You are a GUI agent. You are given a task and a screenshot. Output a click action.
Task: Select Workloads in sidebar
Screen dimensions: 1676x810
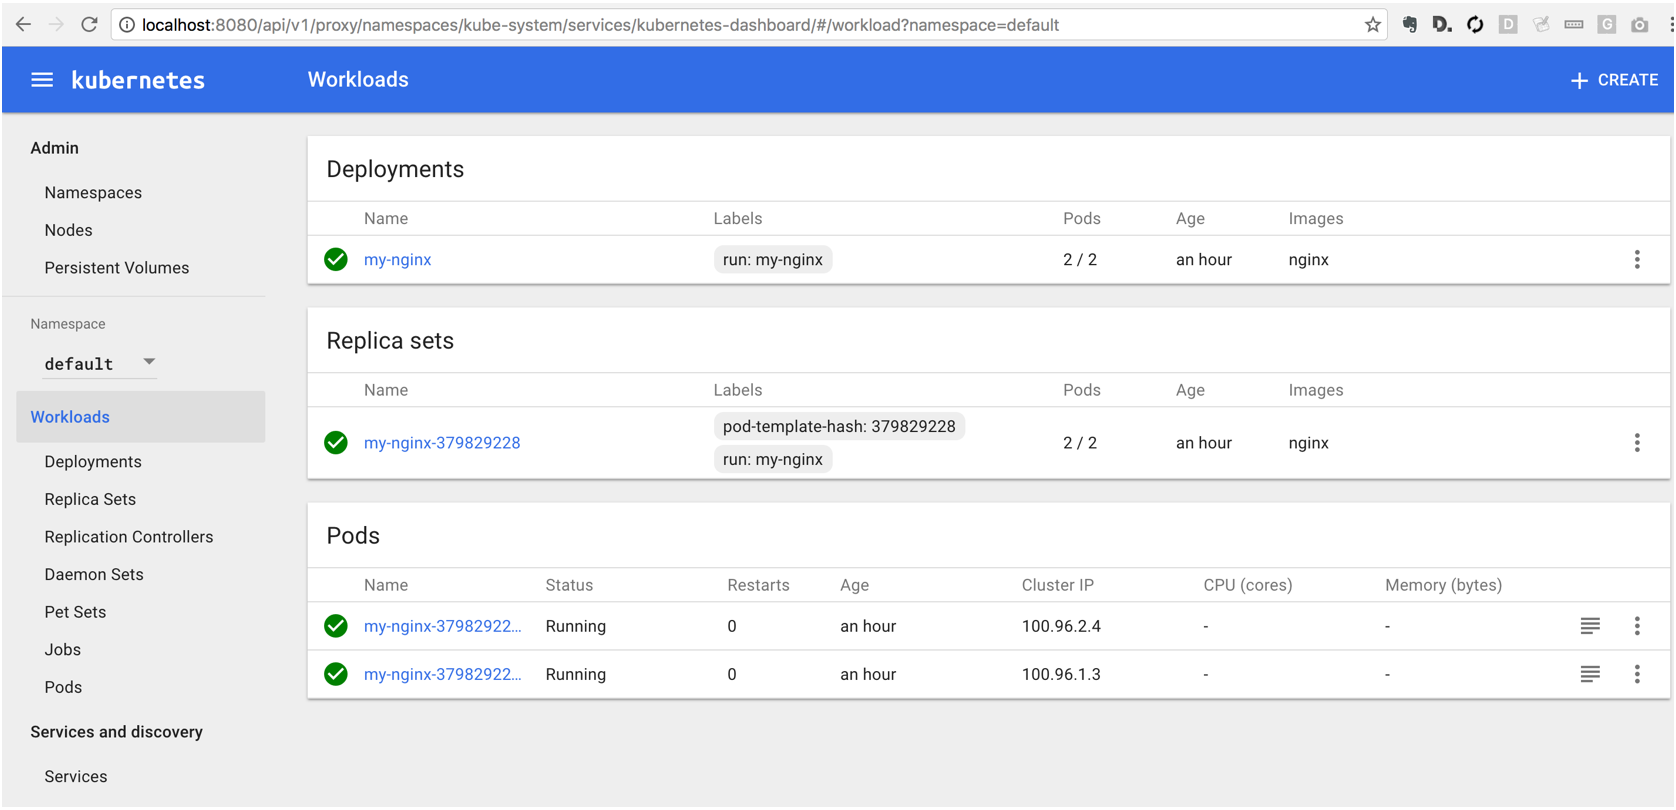141,417
